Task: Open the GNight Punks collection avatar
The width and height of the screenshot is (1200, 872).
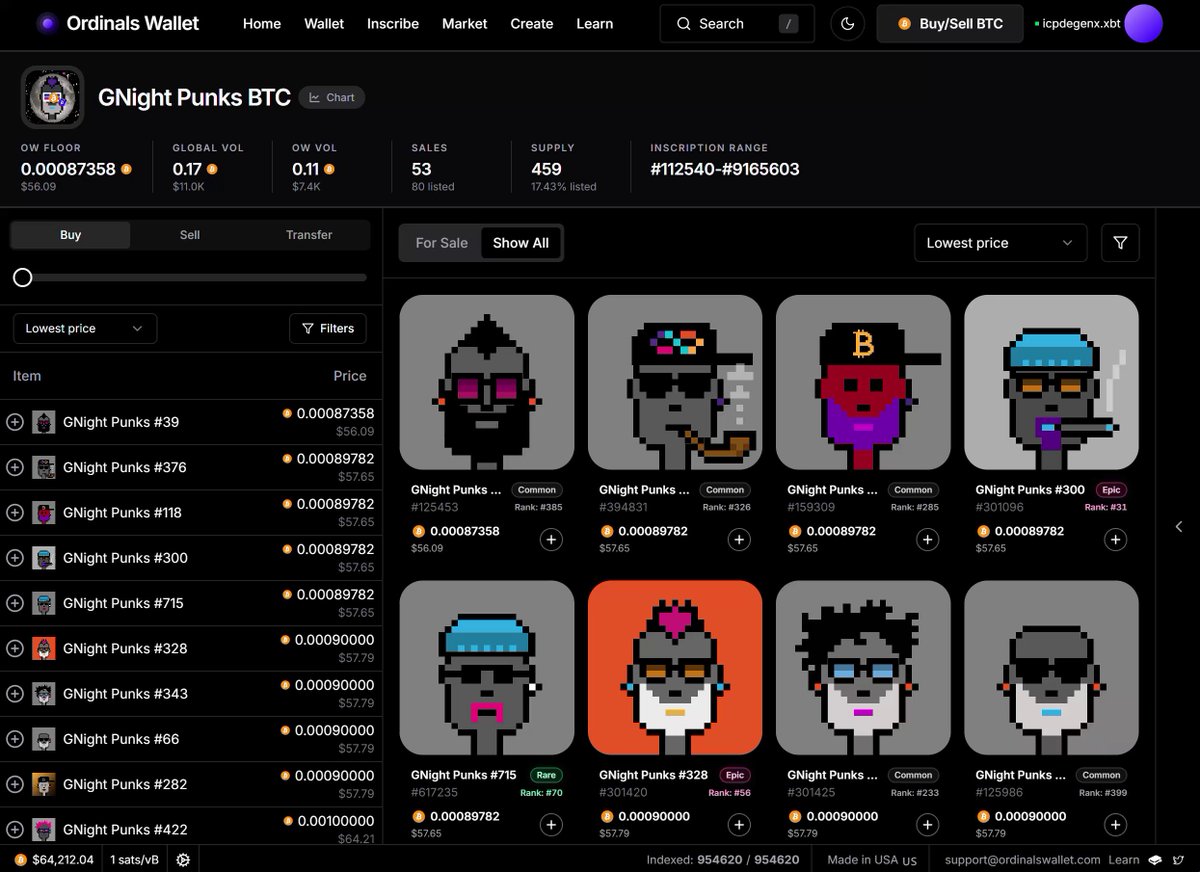Action: point(52,97)
